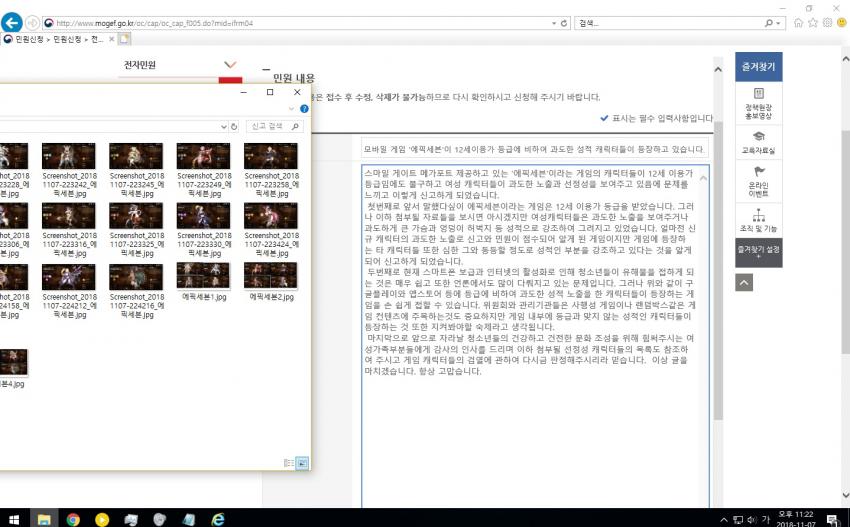Screen dimensions: 850x527
Task: Open the Action Center notification icon
Action: pyautogui.click(x=832, y=519)
